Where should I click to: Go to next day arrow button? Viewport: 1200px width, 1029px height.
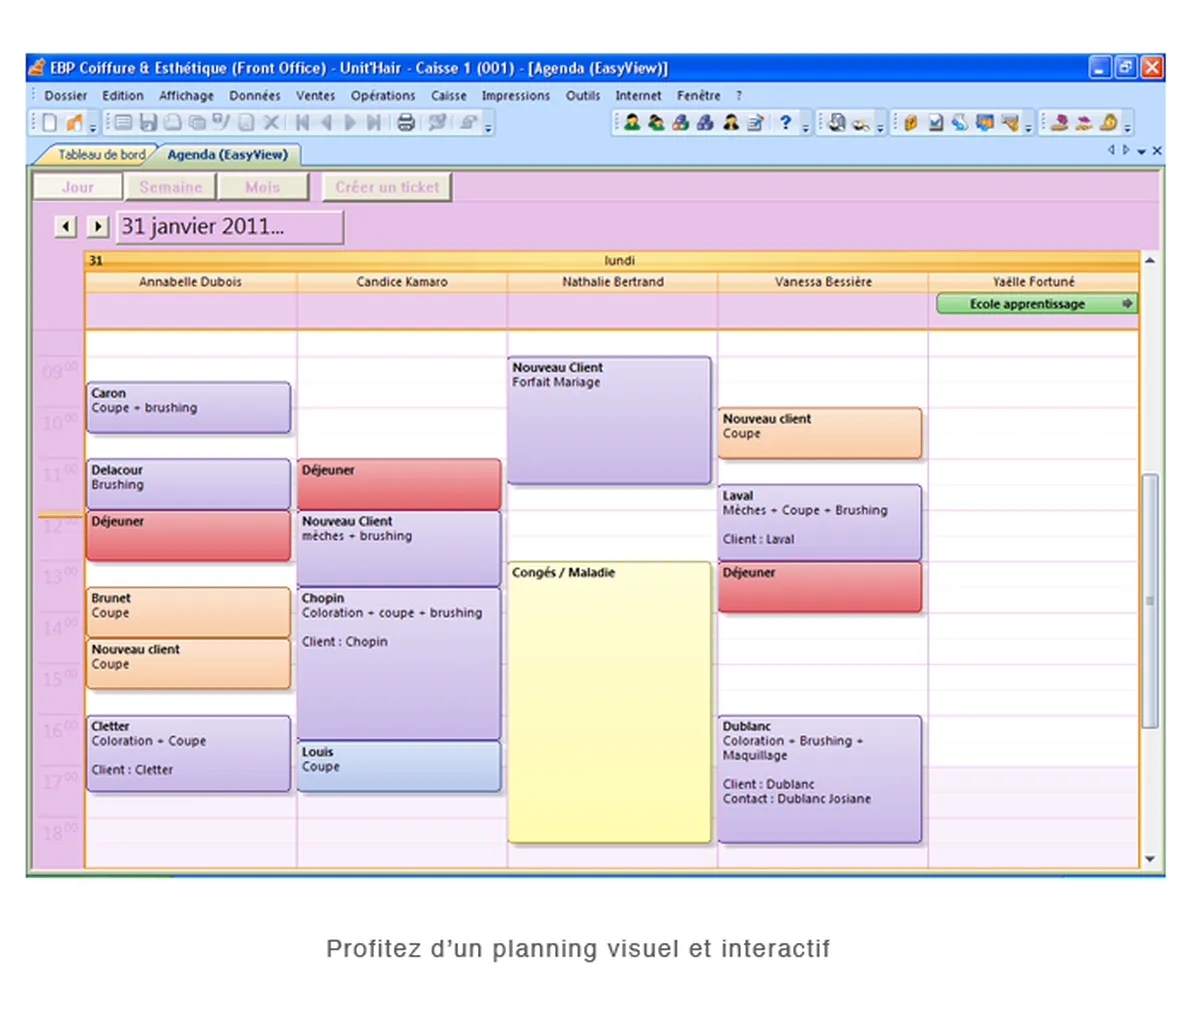click(97, 227)
